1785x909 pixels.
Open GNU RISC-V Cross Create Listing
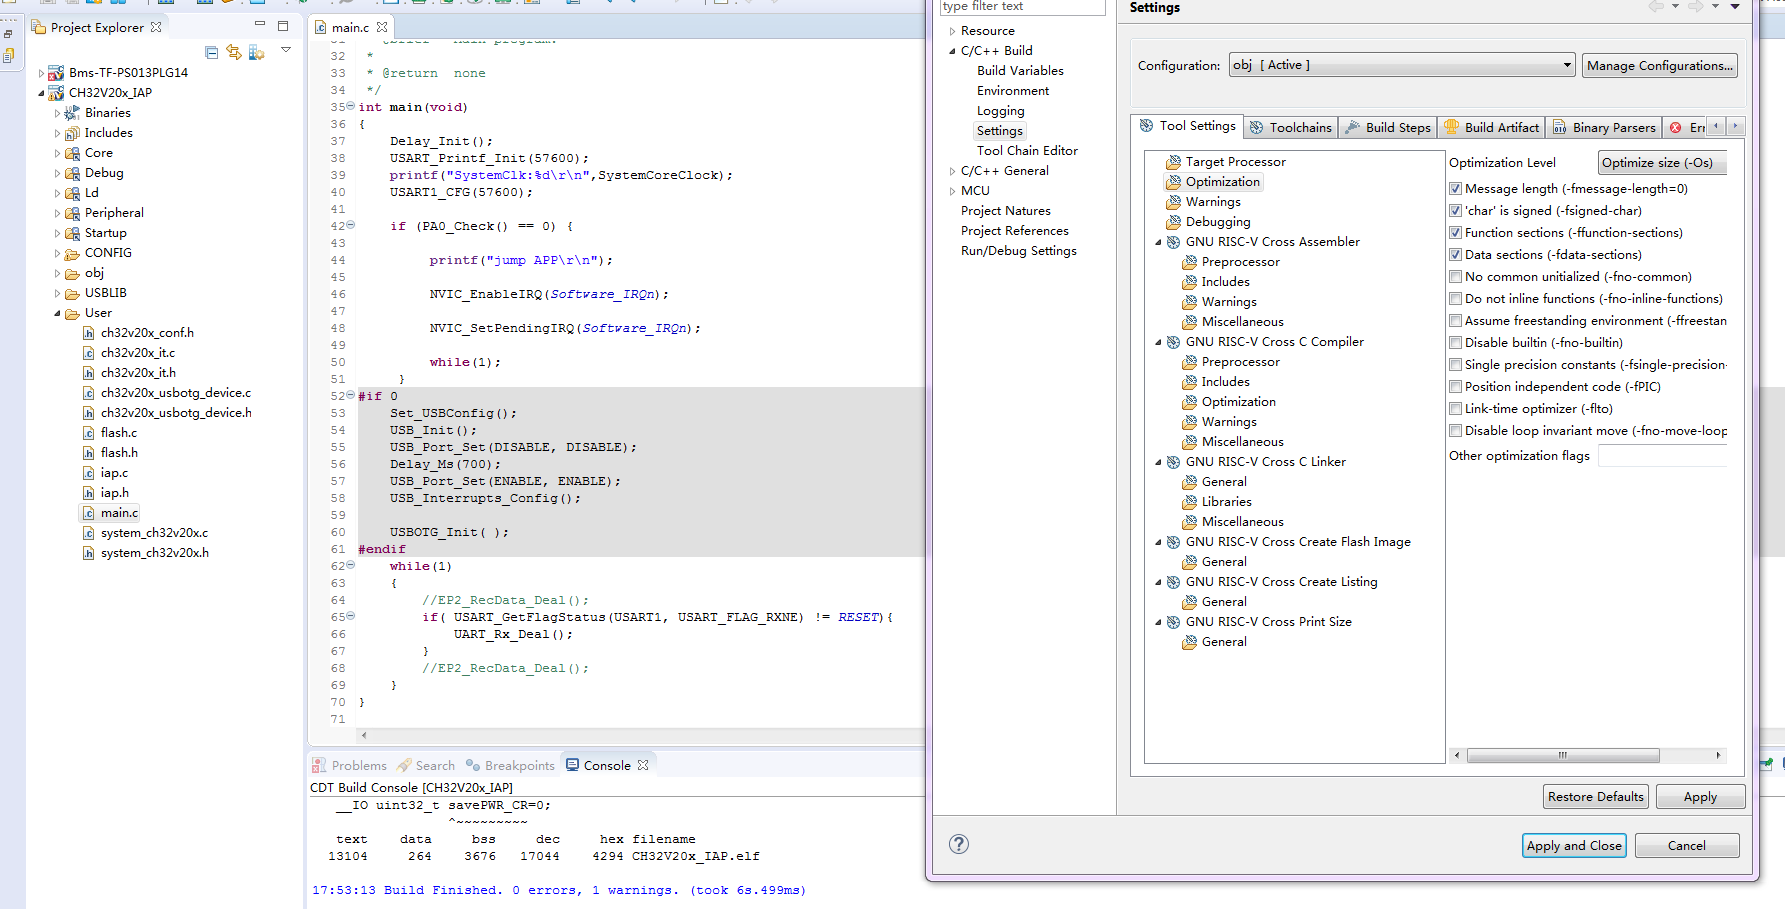pyautogui.click(x=1281, y=582)
